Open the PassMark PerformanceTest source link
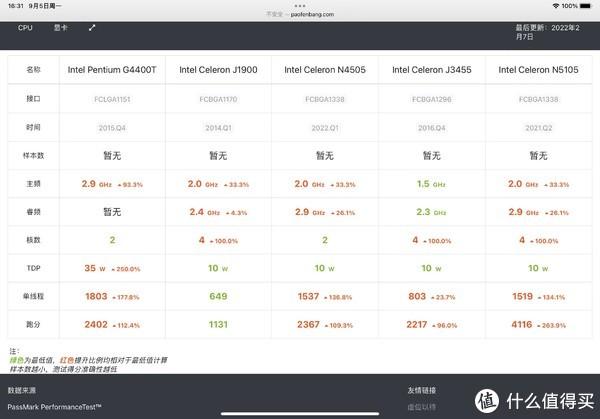The image size is (600, 419). pos(54,407)
